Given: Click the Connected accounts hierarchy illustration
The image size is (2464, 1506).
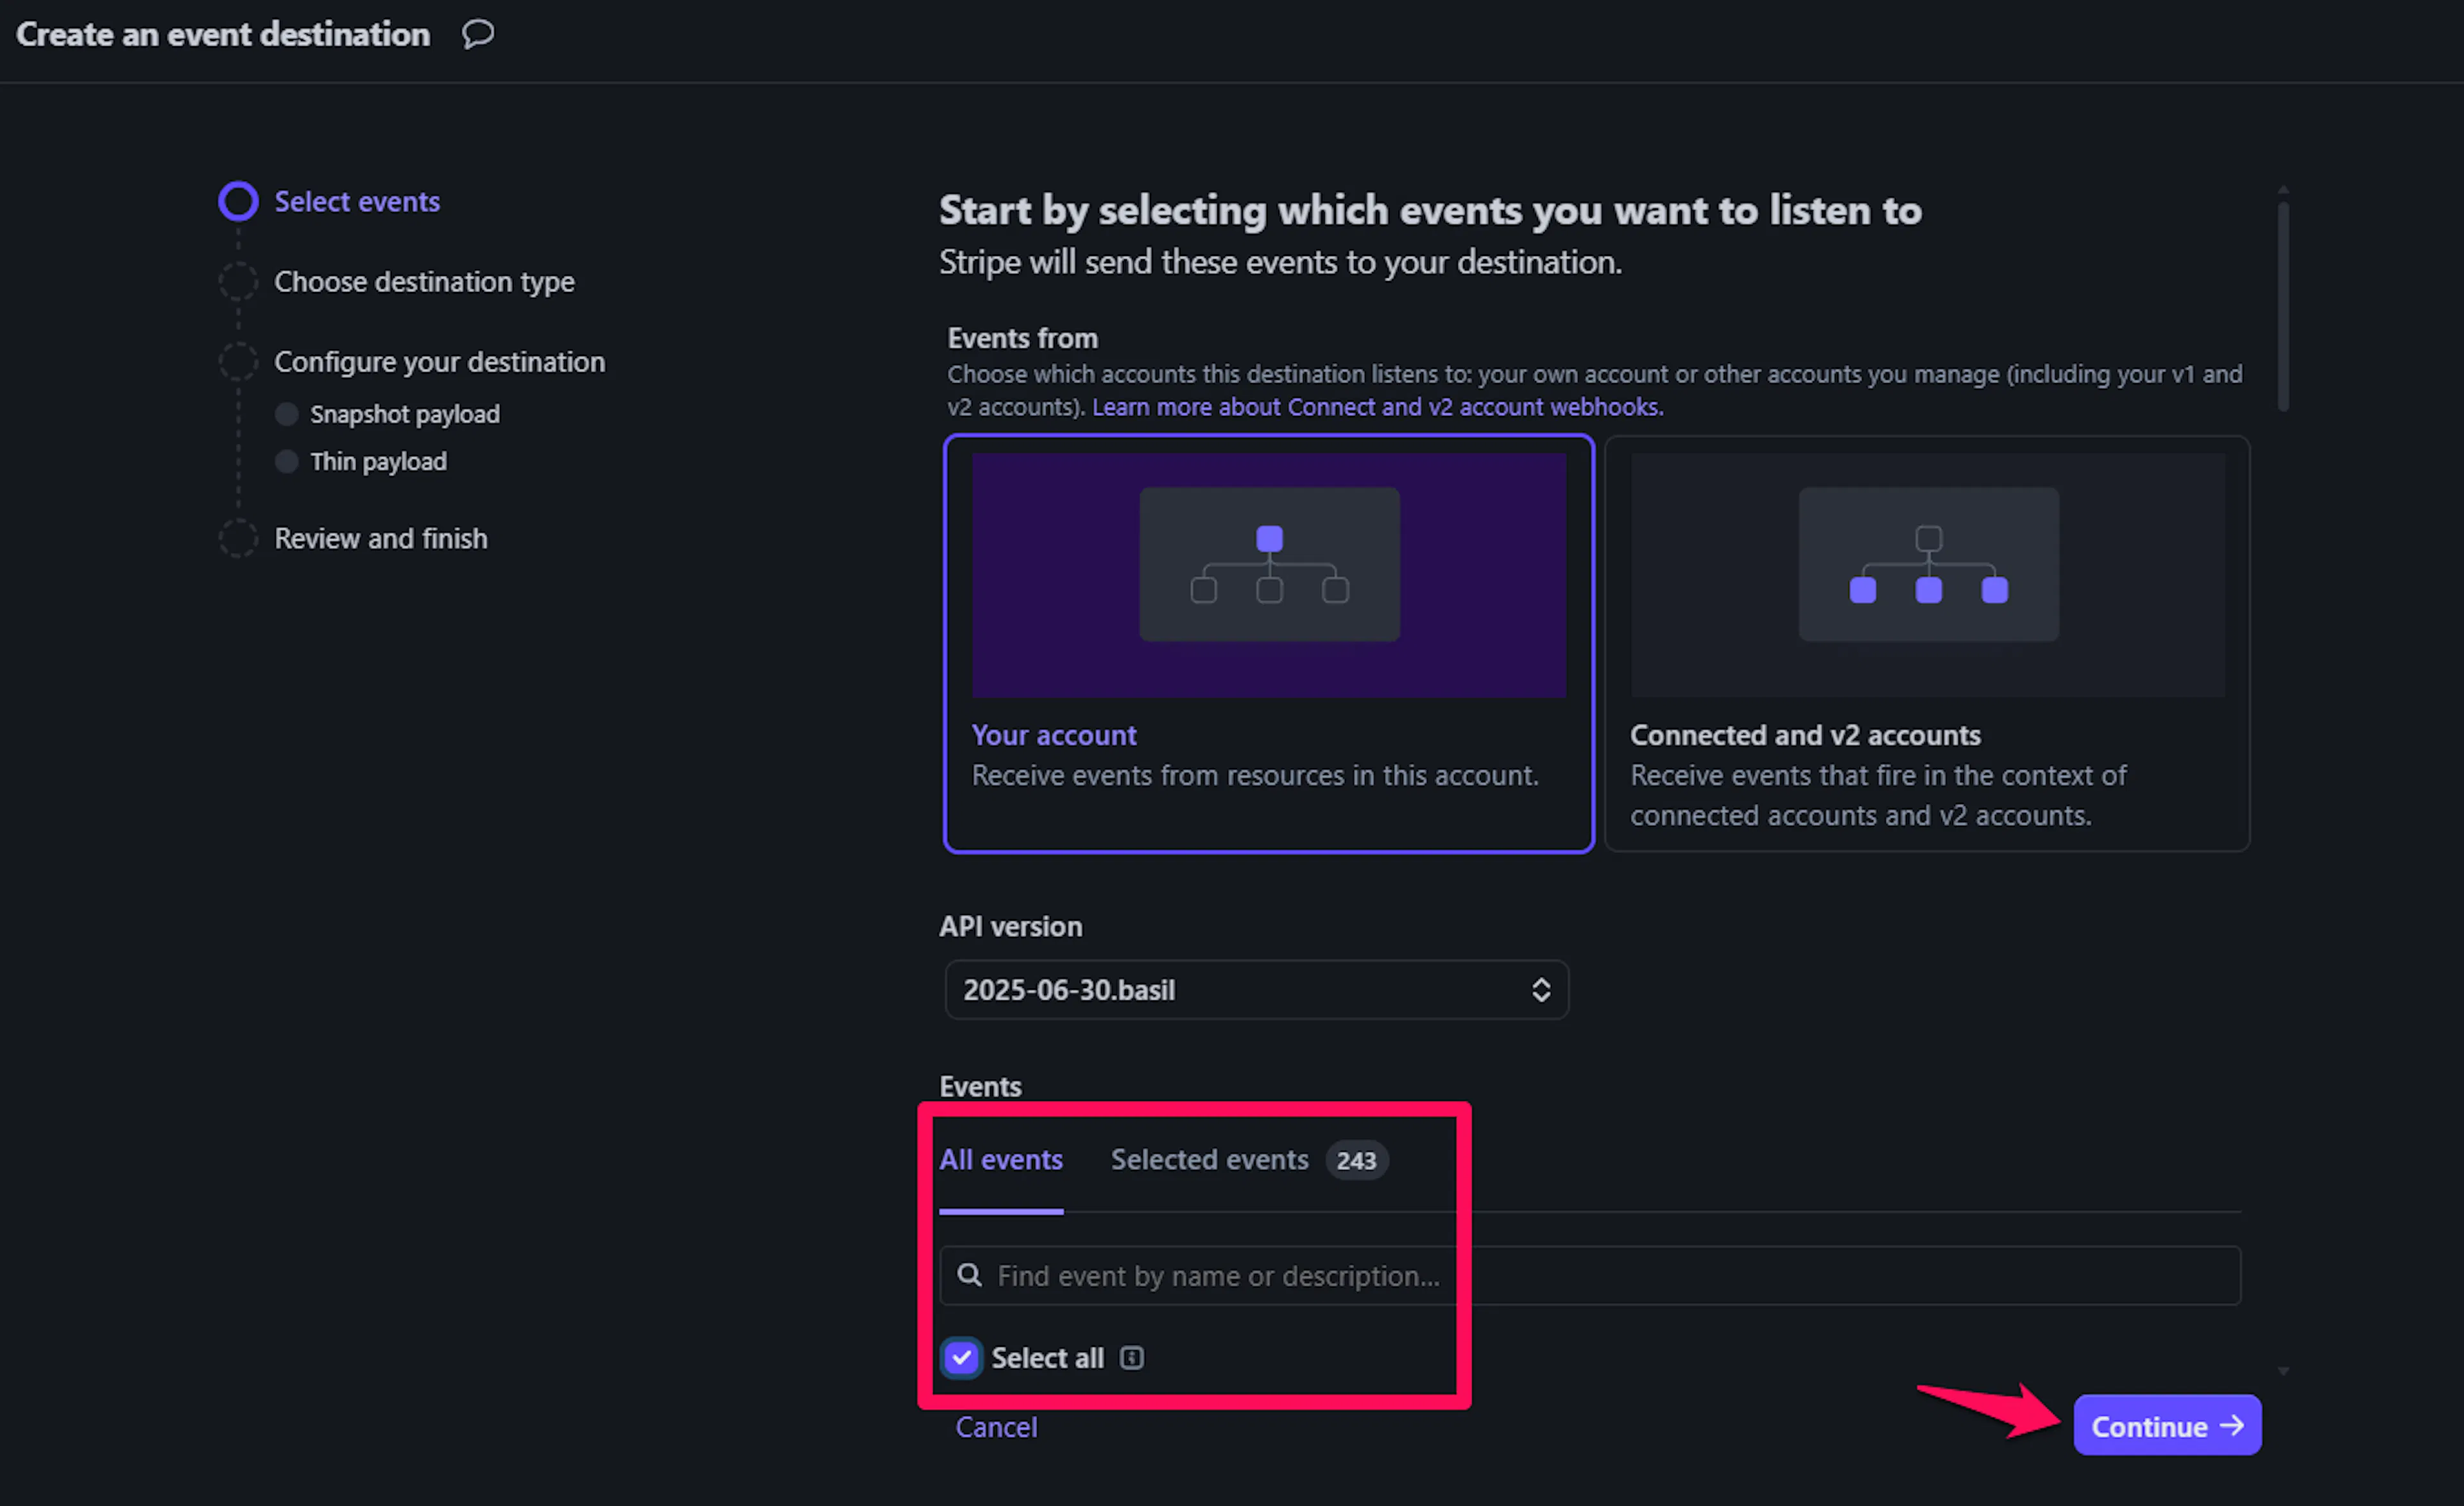Looking at the screenshot, I should point(1927,565).
